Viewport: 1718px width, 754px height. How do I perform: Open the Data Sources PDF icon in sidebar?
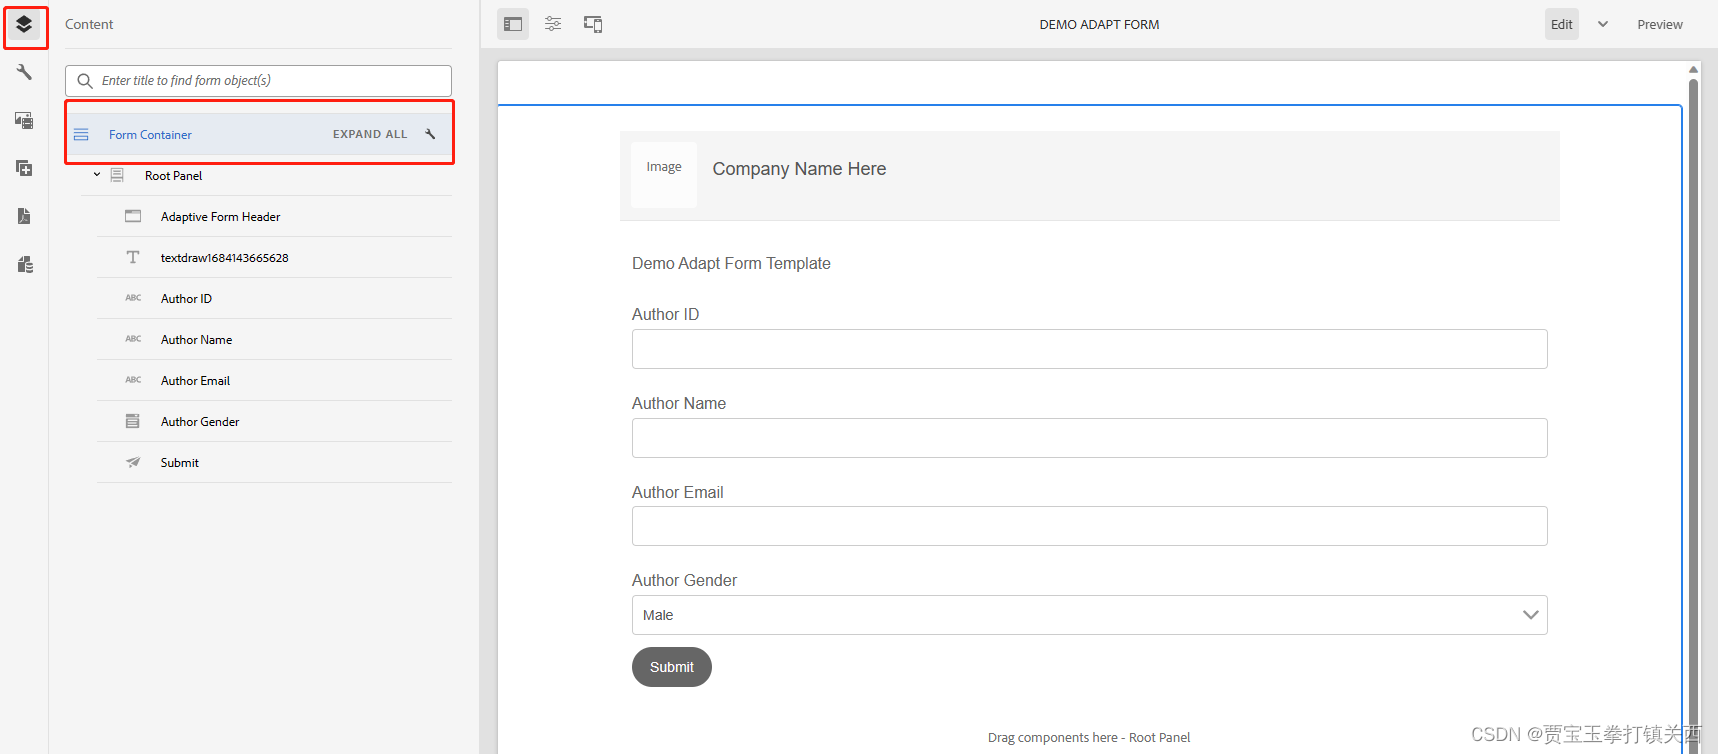coord(24,216)
